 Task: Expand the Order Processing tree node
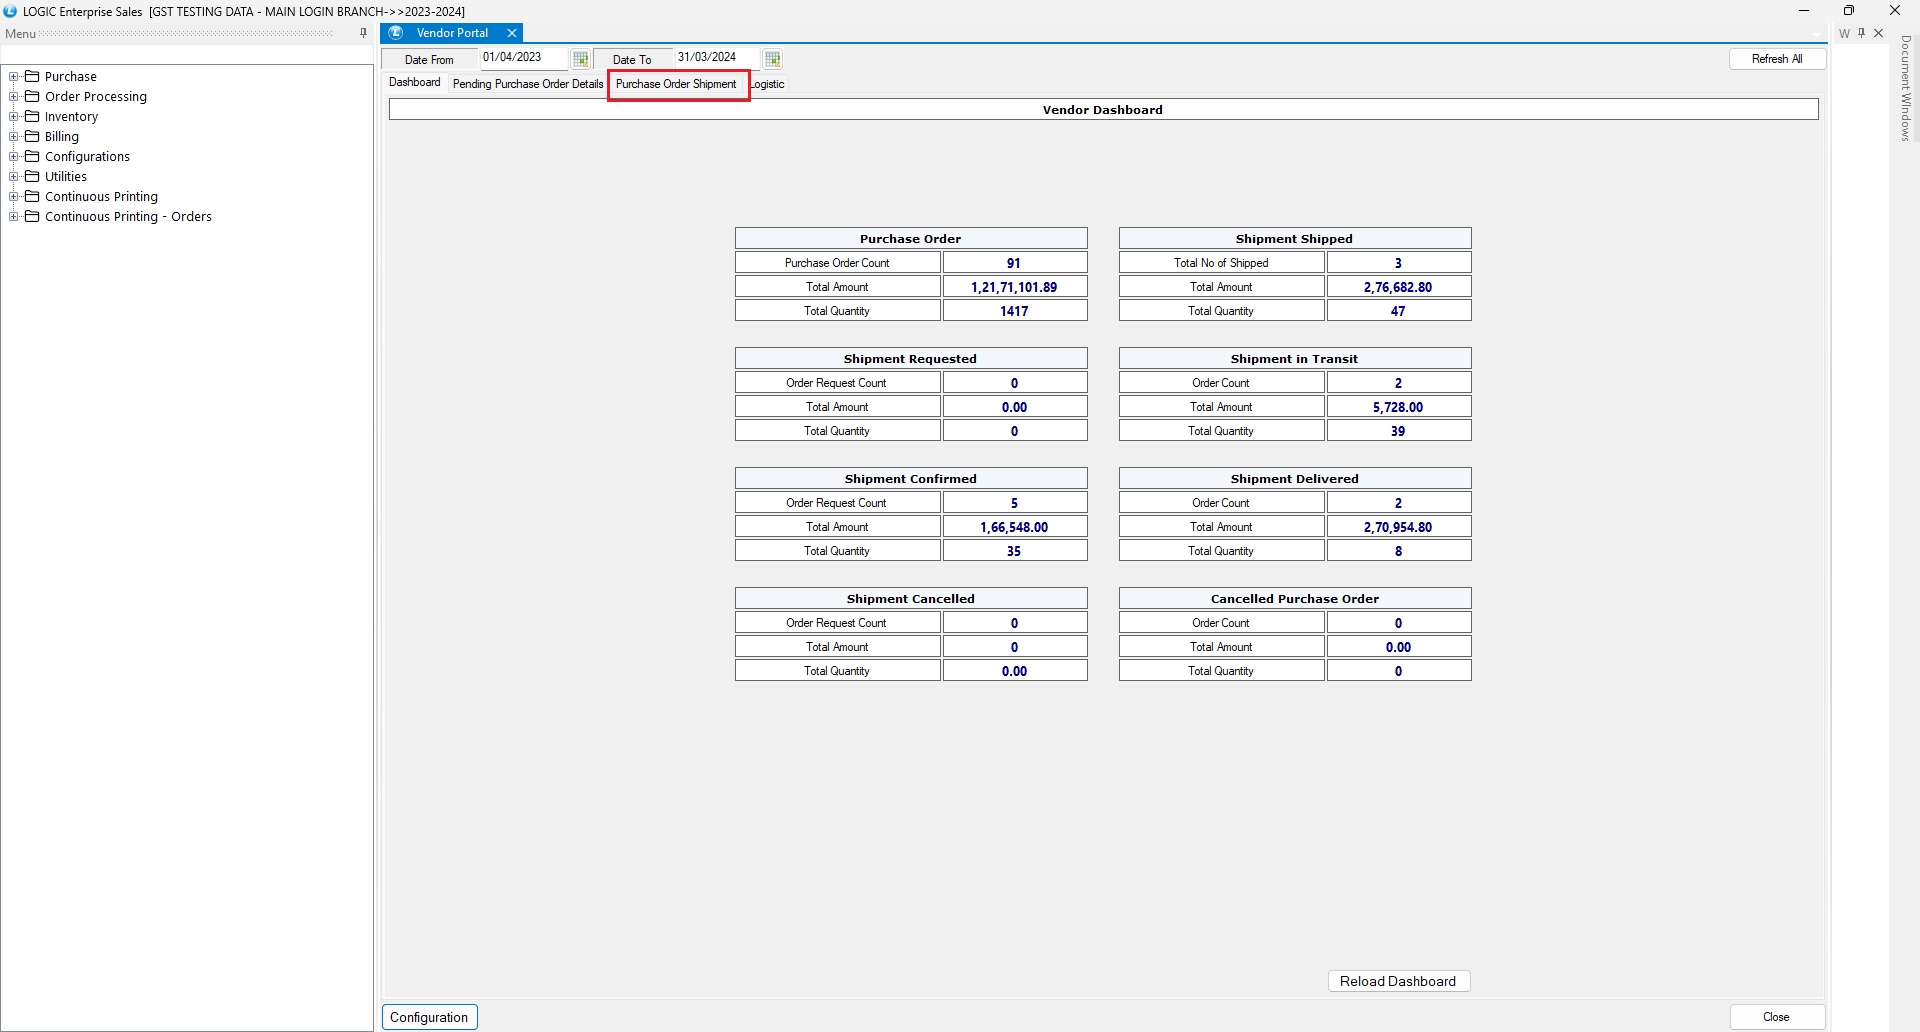click(x=14, y=96)
